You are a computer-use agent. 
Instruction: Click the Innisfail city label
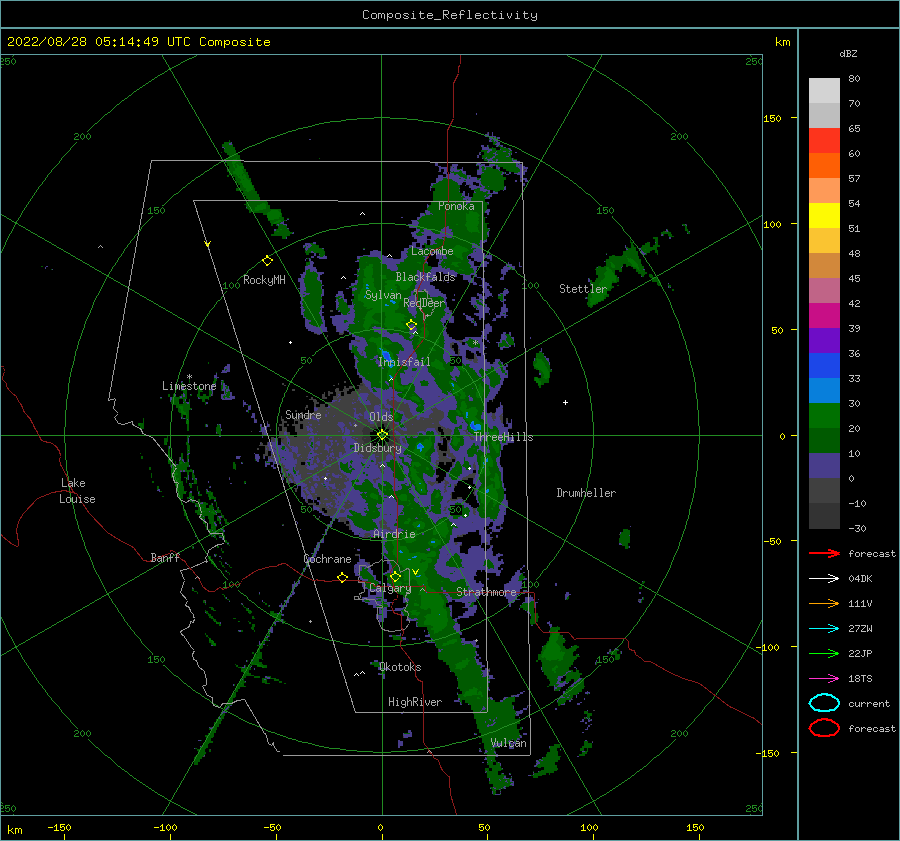coord(404,362)
